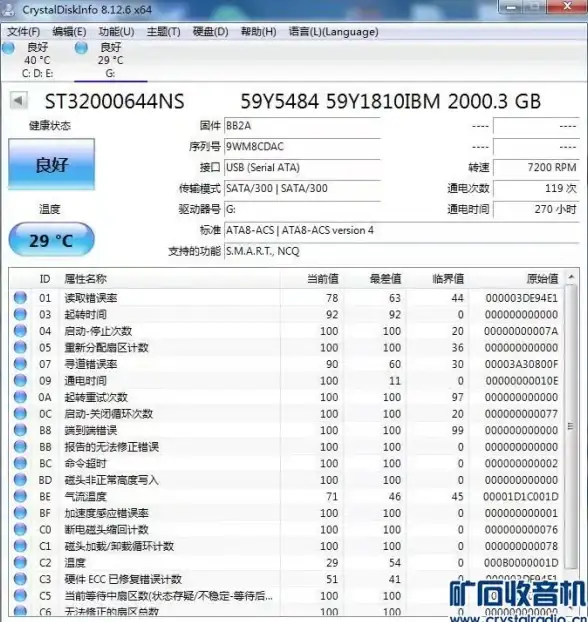Viewport: 588px width, 622px height.
Task: Open the 文件(F) menu
Action: (x=24, y=32)
